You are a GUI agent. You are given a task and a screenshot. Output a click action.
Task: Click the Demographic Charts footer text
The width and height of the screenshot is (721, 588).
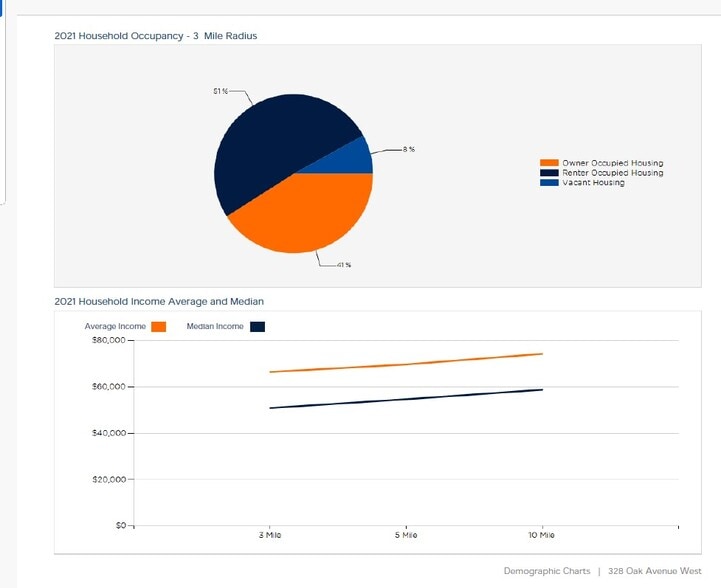(546, 571)
